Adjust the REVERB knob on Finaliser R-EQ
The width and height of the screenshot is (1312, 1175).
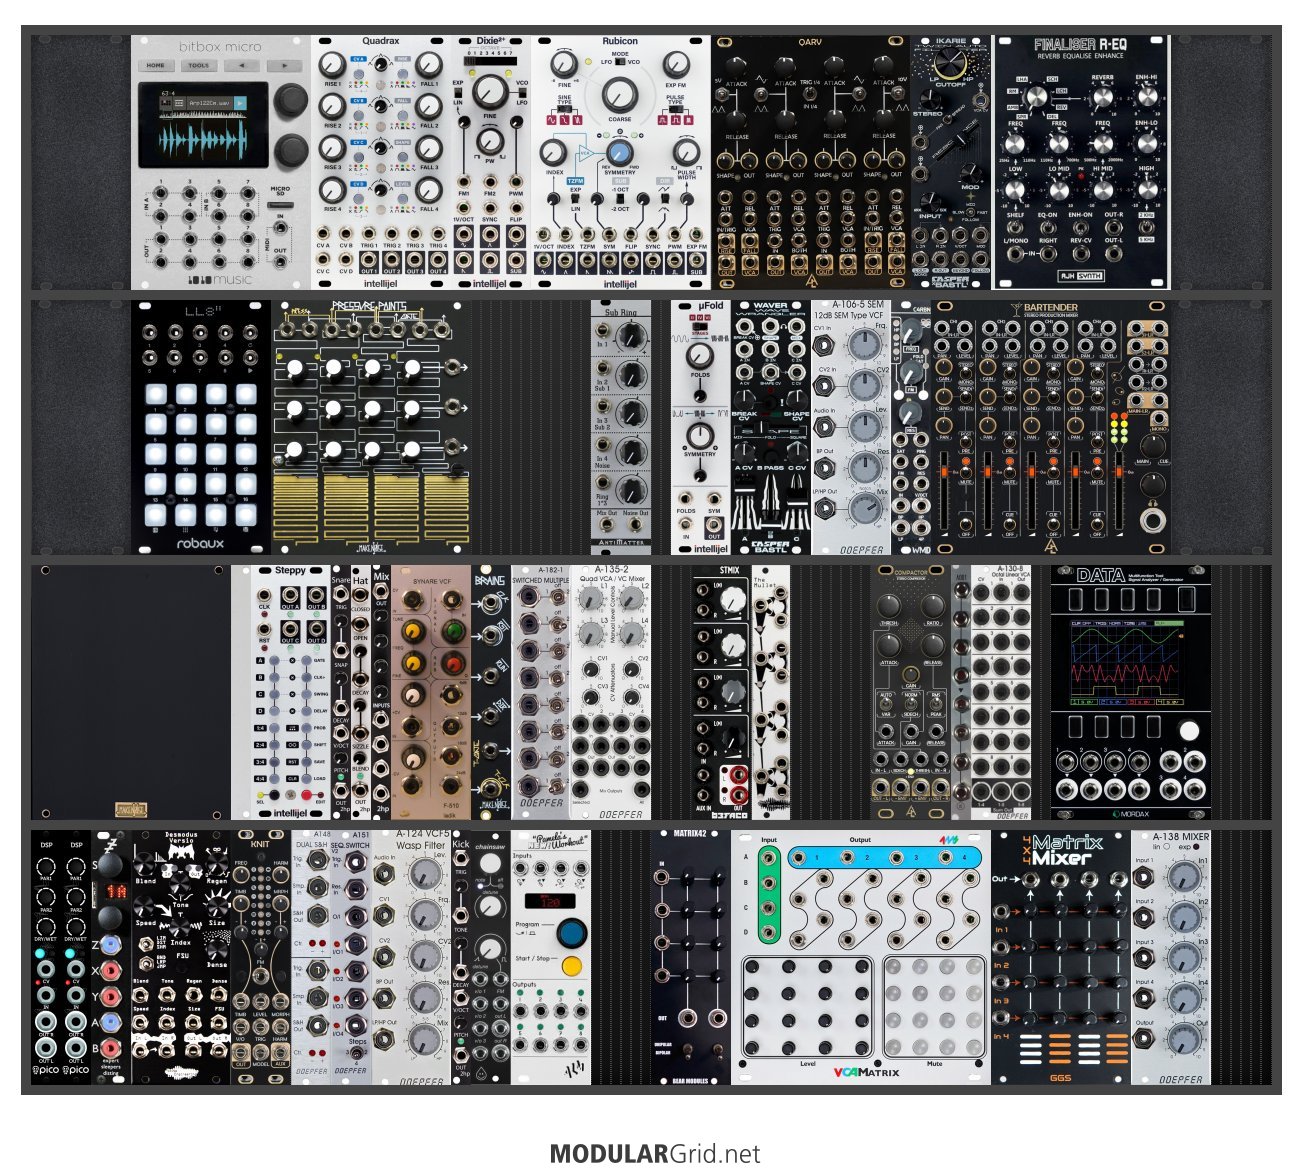(1102, 97)
